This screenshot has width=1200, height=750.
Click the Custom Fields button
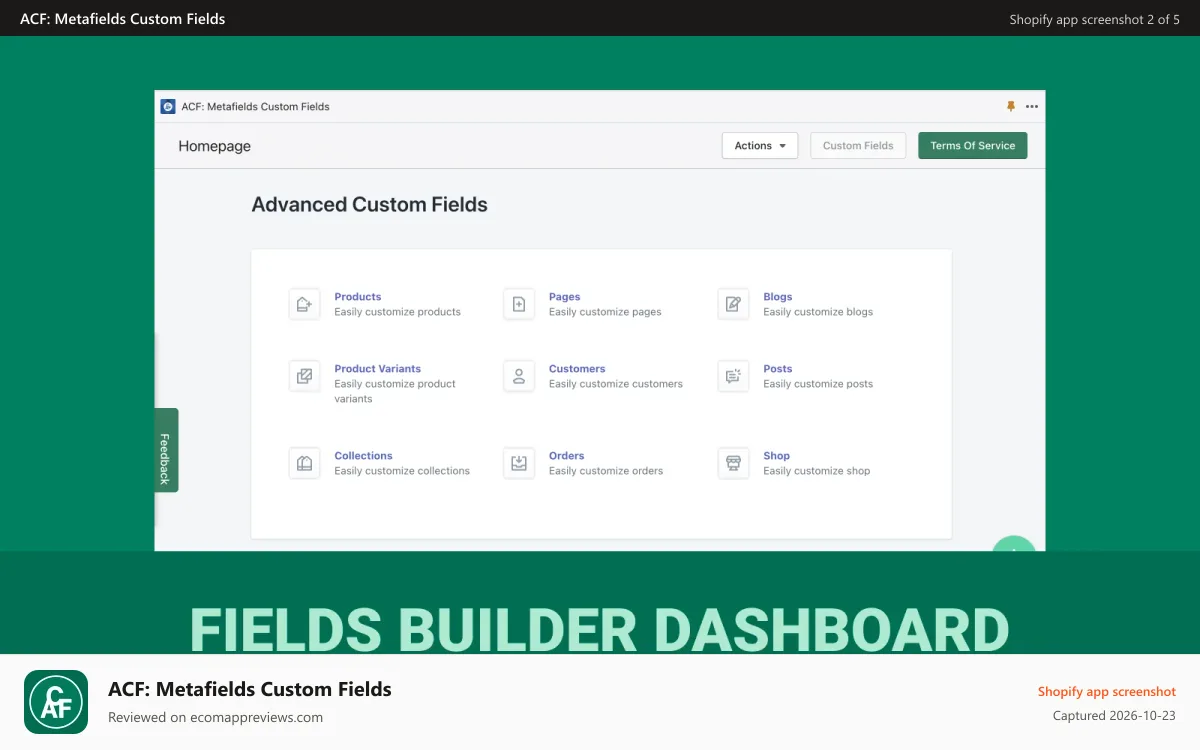pyautogui.click(x=858, y=146)
